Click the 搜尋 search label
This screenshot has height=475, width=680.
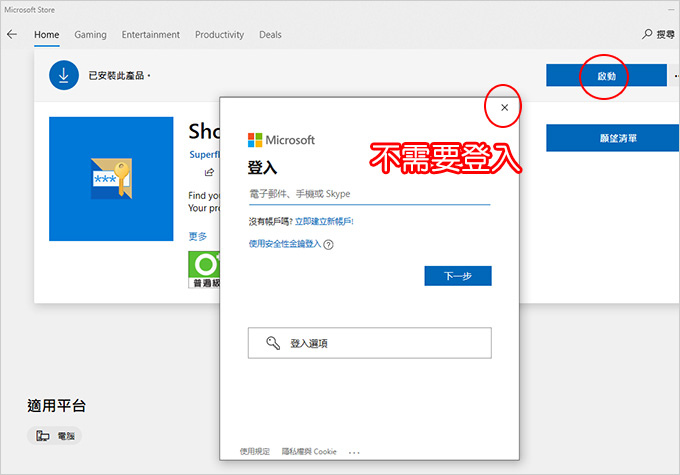click(665, 34)
